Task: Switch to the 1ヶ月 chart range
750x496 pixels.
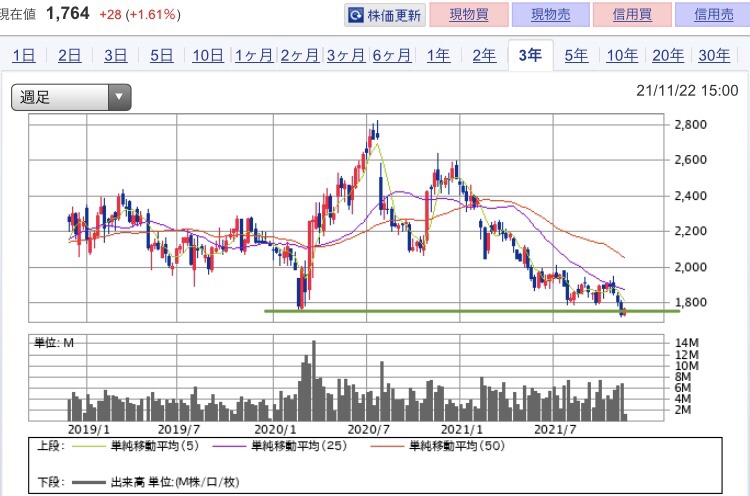Action: tap(254, 55)
